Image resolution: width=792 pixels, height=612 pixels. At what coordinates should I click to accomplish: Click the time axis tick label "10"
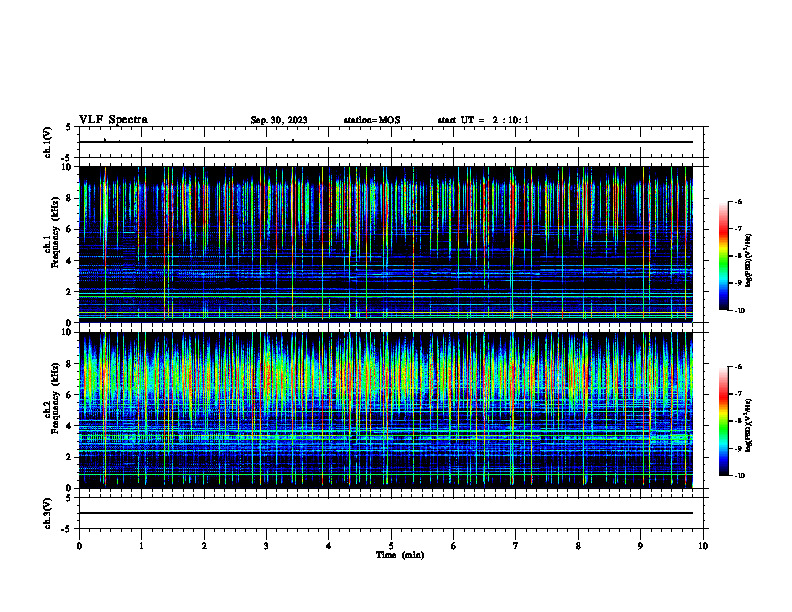click(703, 546)
